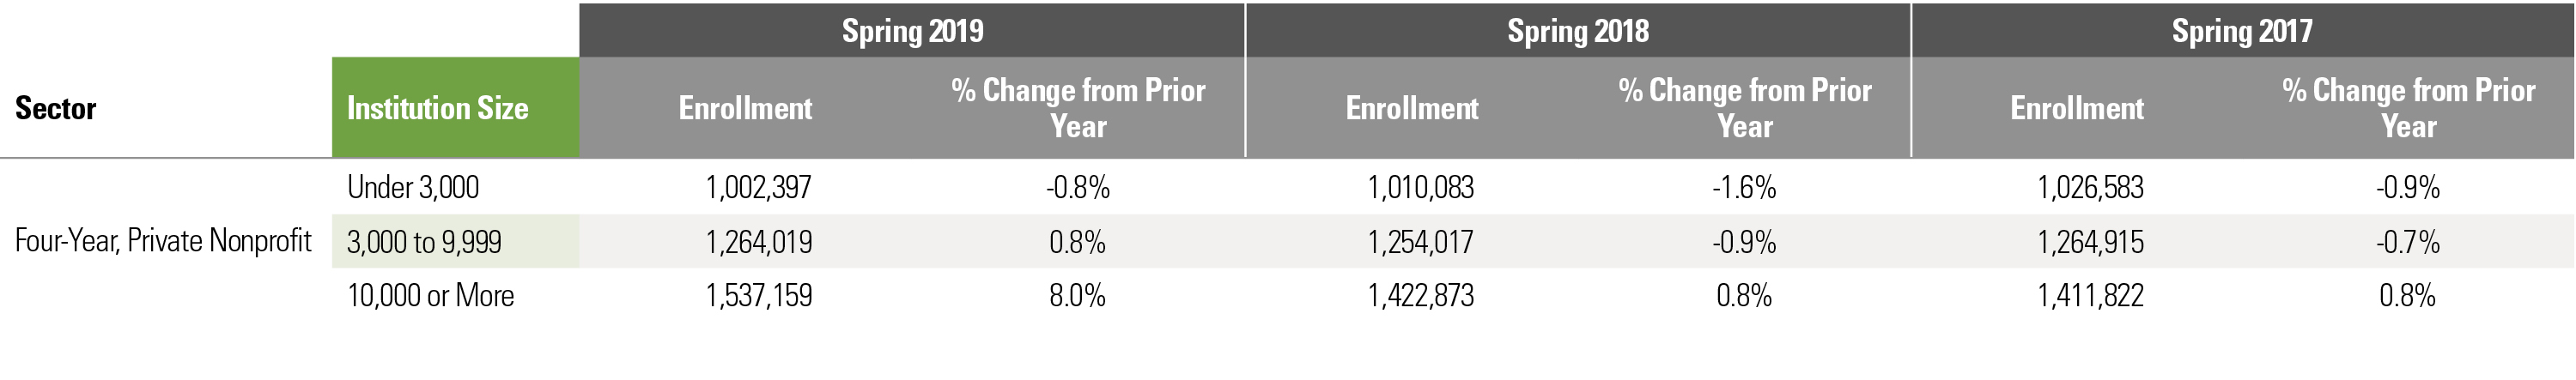Viewport: 2576px width, 380px height.
Task: Click the Enrollment header under Spring 2017
Action: (x=2077, y=108)
